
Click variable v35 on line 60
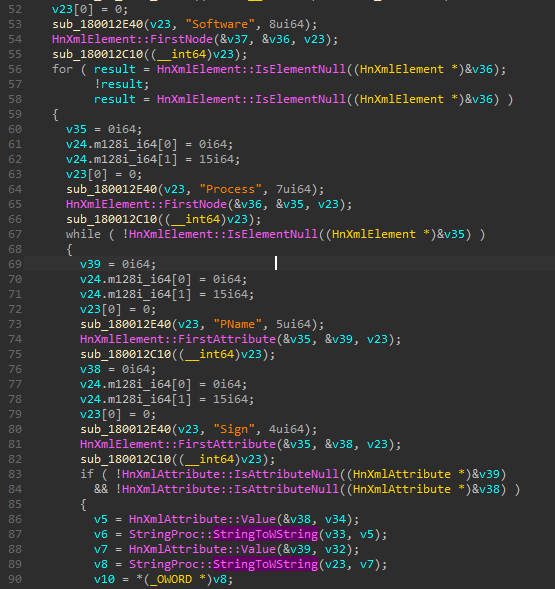76,129
